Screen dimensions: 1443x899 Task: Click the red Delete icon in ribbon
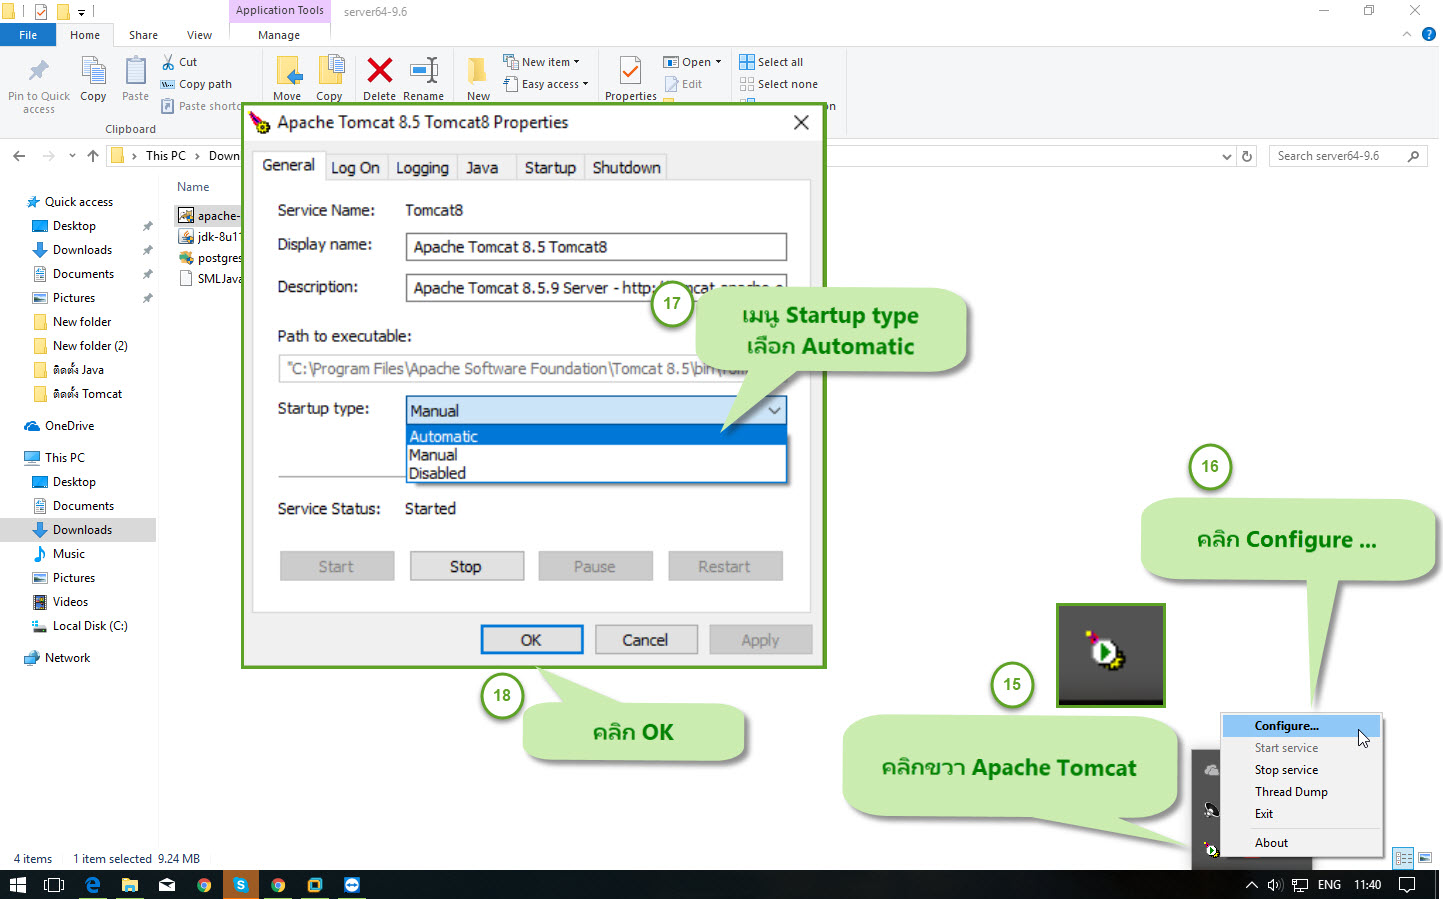click(379, 70)
